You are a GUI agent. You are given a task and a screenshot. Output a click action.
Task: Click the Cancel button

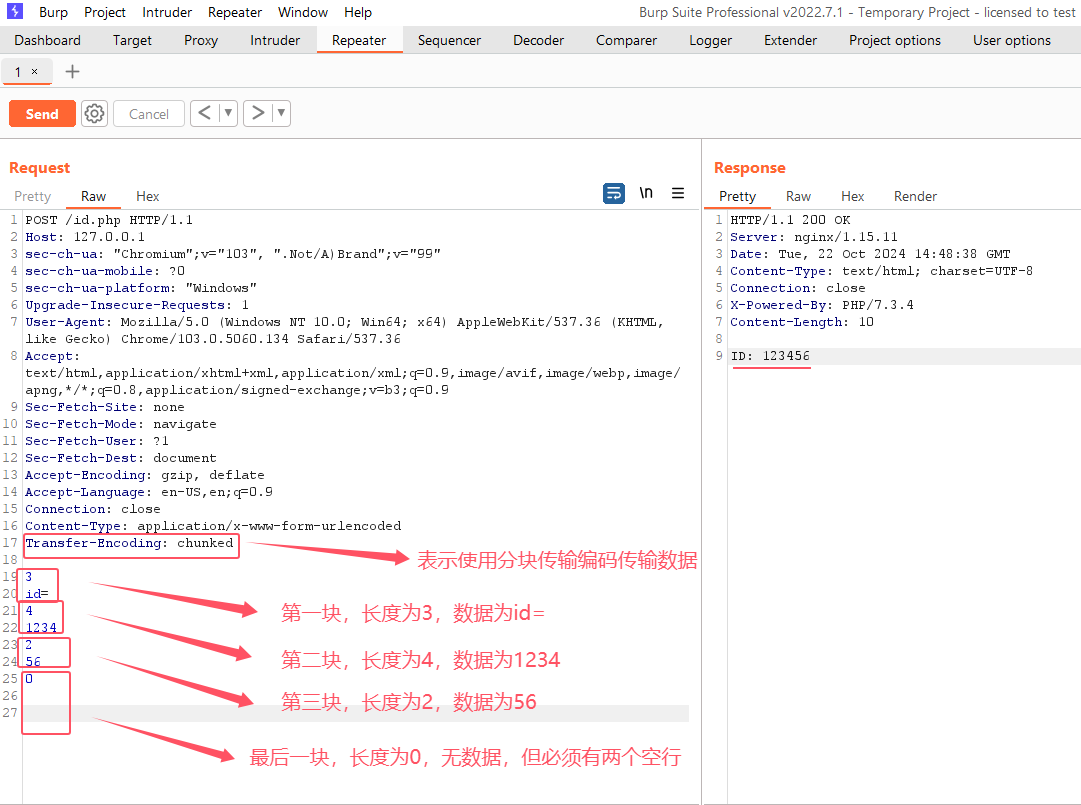(x=149, y=114)
